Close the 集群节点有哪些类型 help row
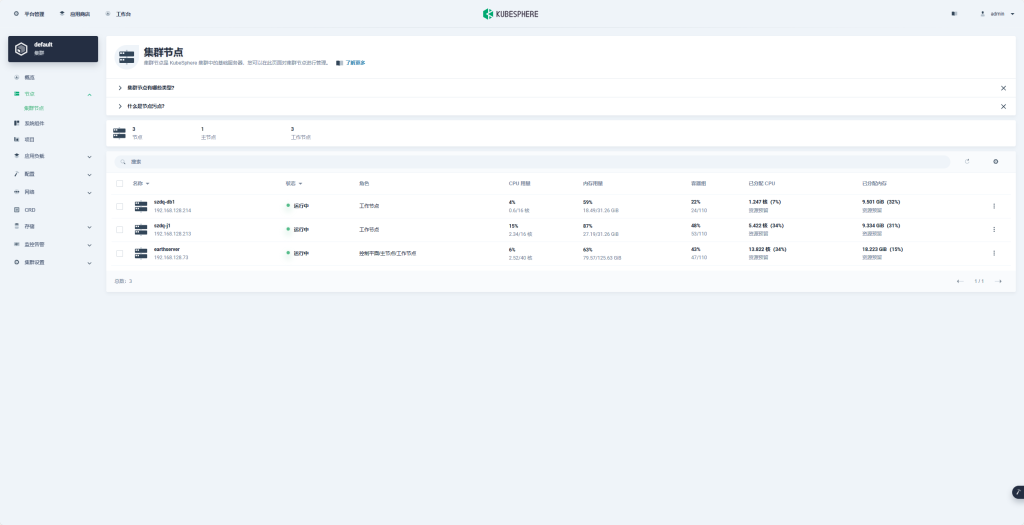 [1003, 88]
